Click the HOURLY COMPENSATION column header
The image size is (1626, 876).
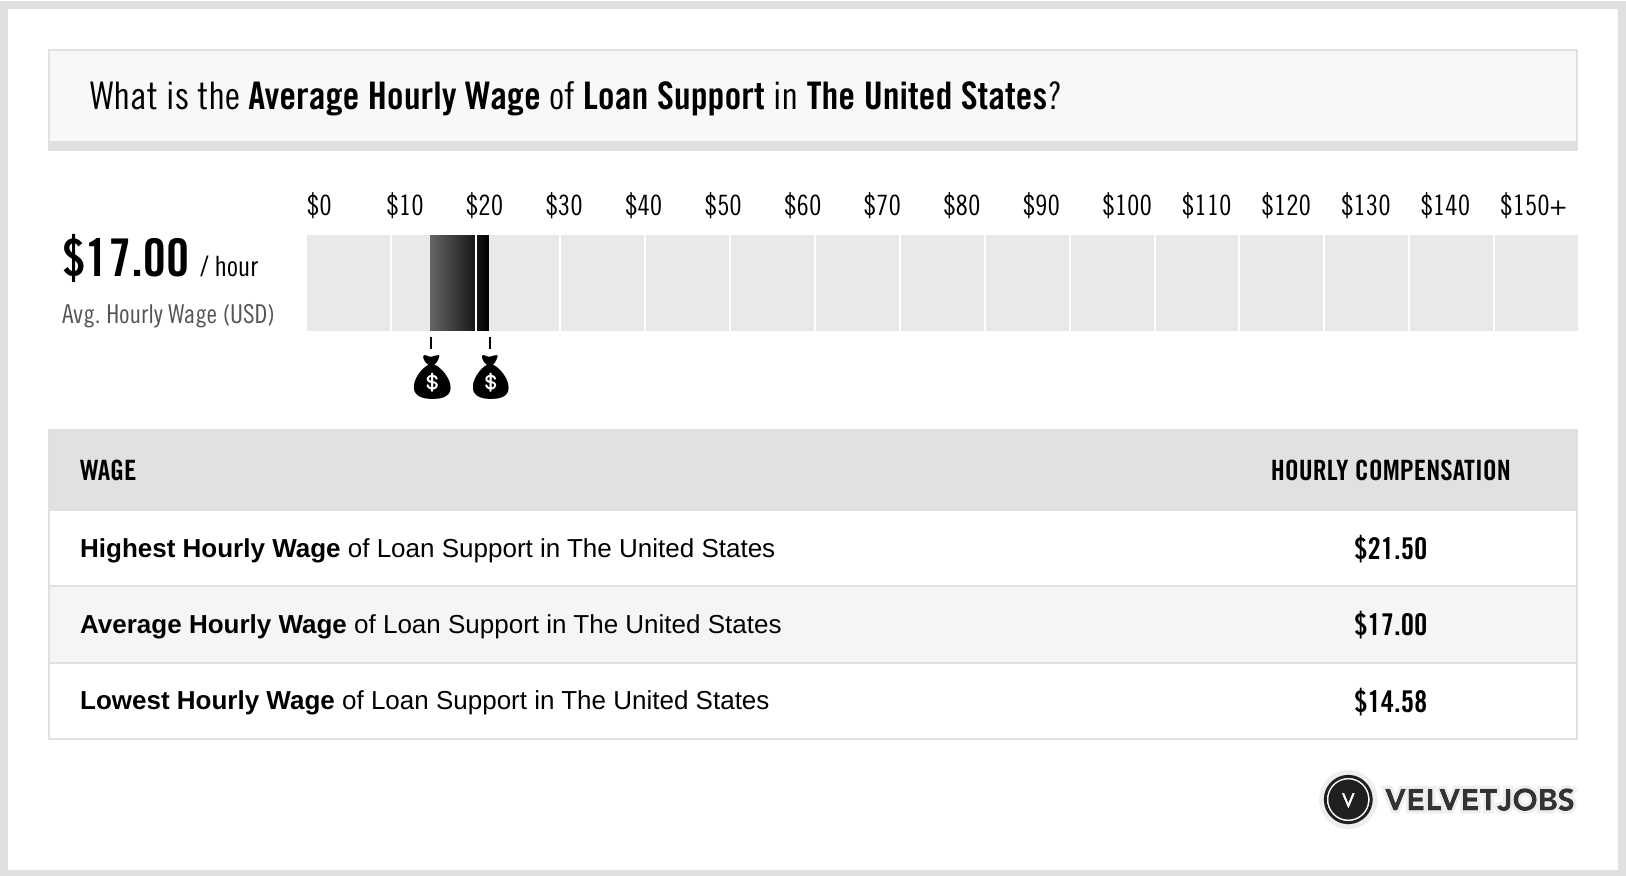click(x=1390, y=471)
